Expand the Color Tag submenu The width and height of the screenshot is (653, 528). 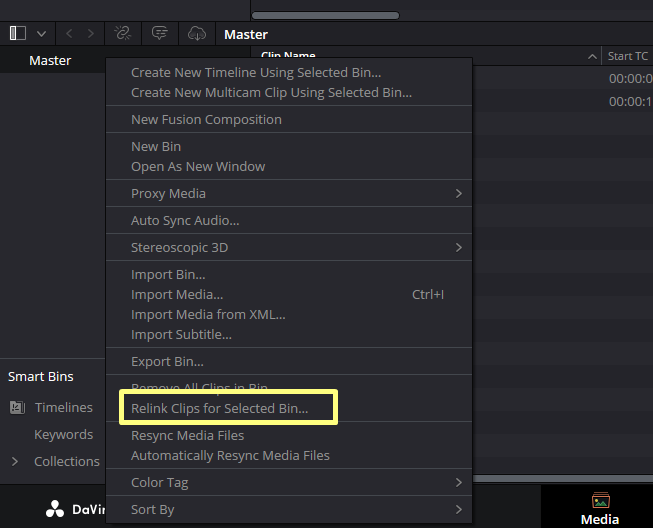point(289,483)
